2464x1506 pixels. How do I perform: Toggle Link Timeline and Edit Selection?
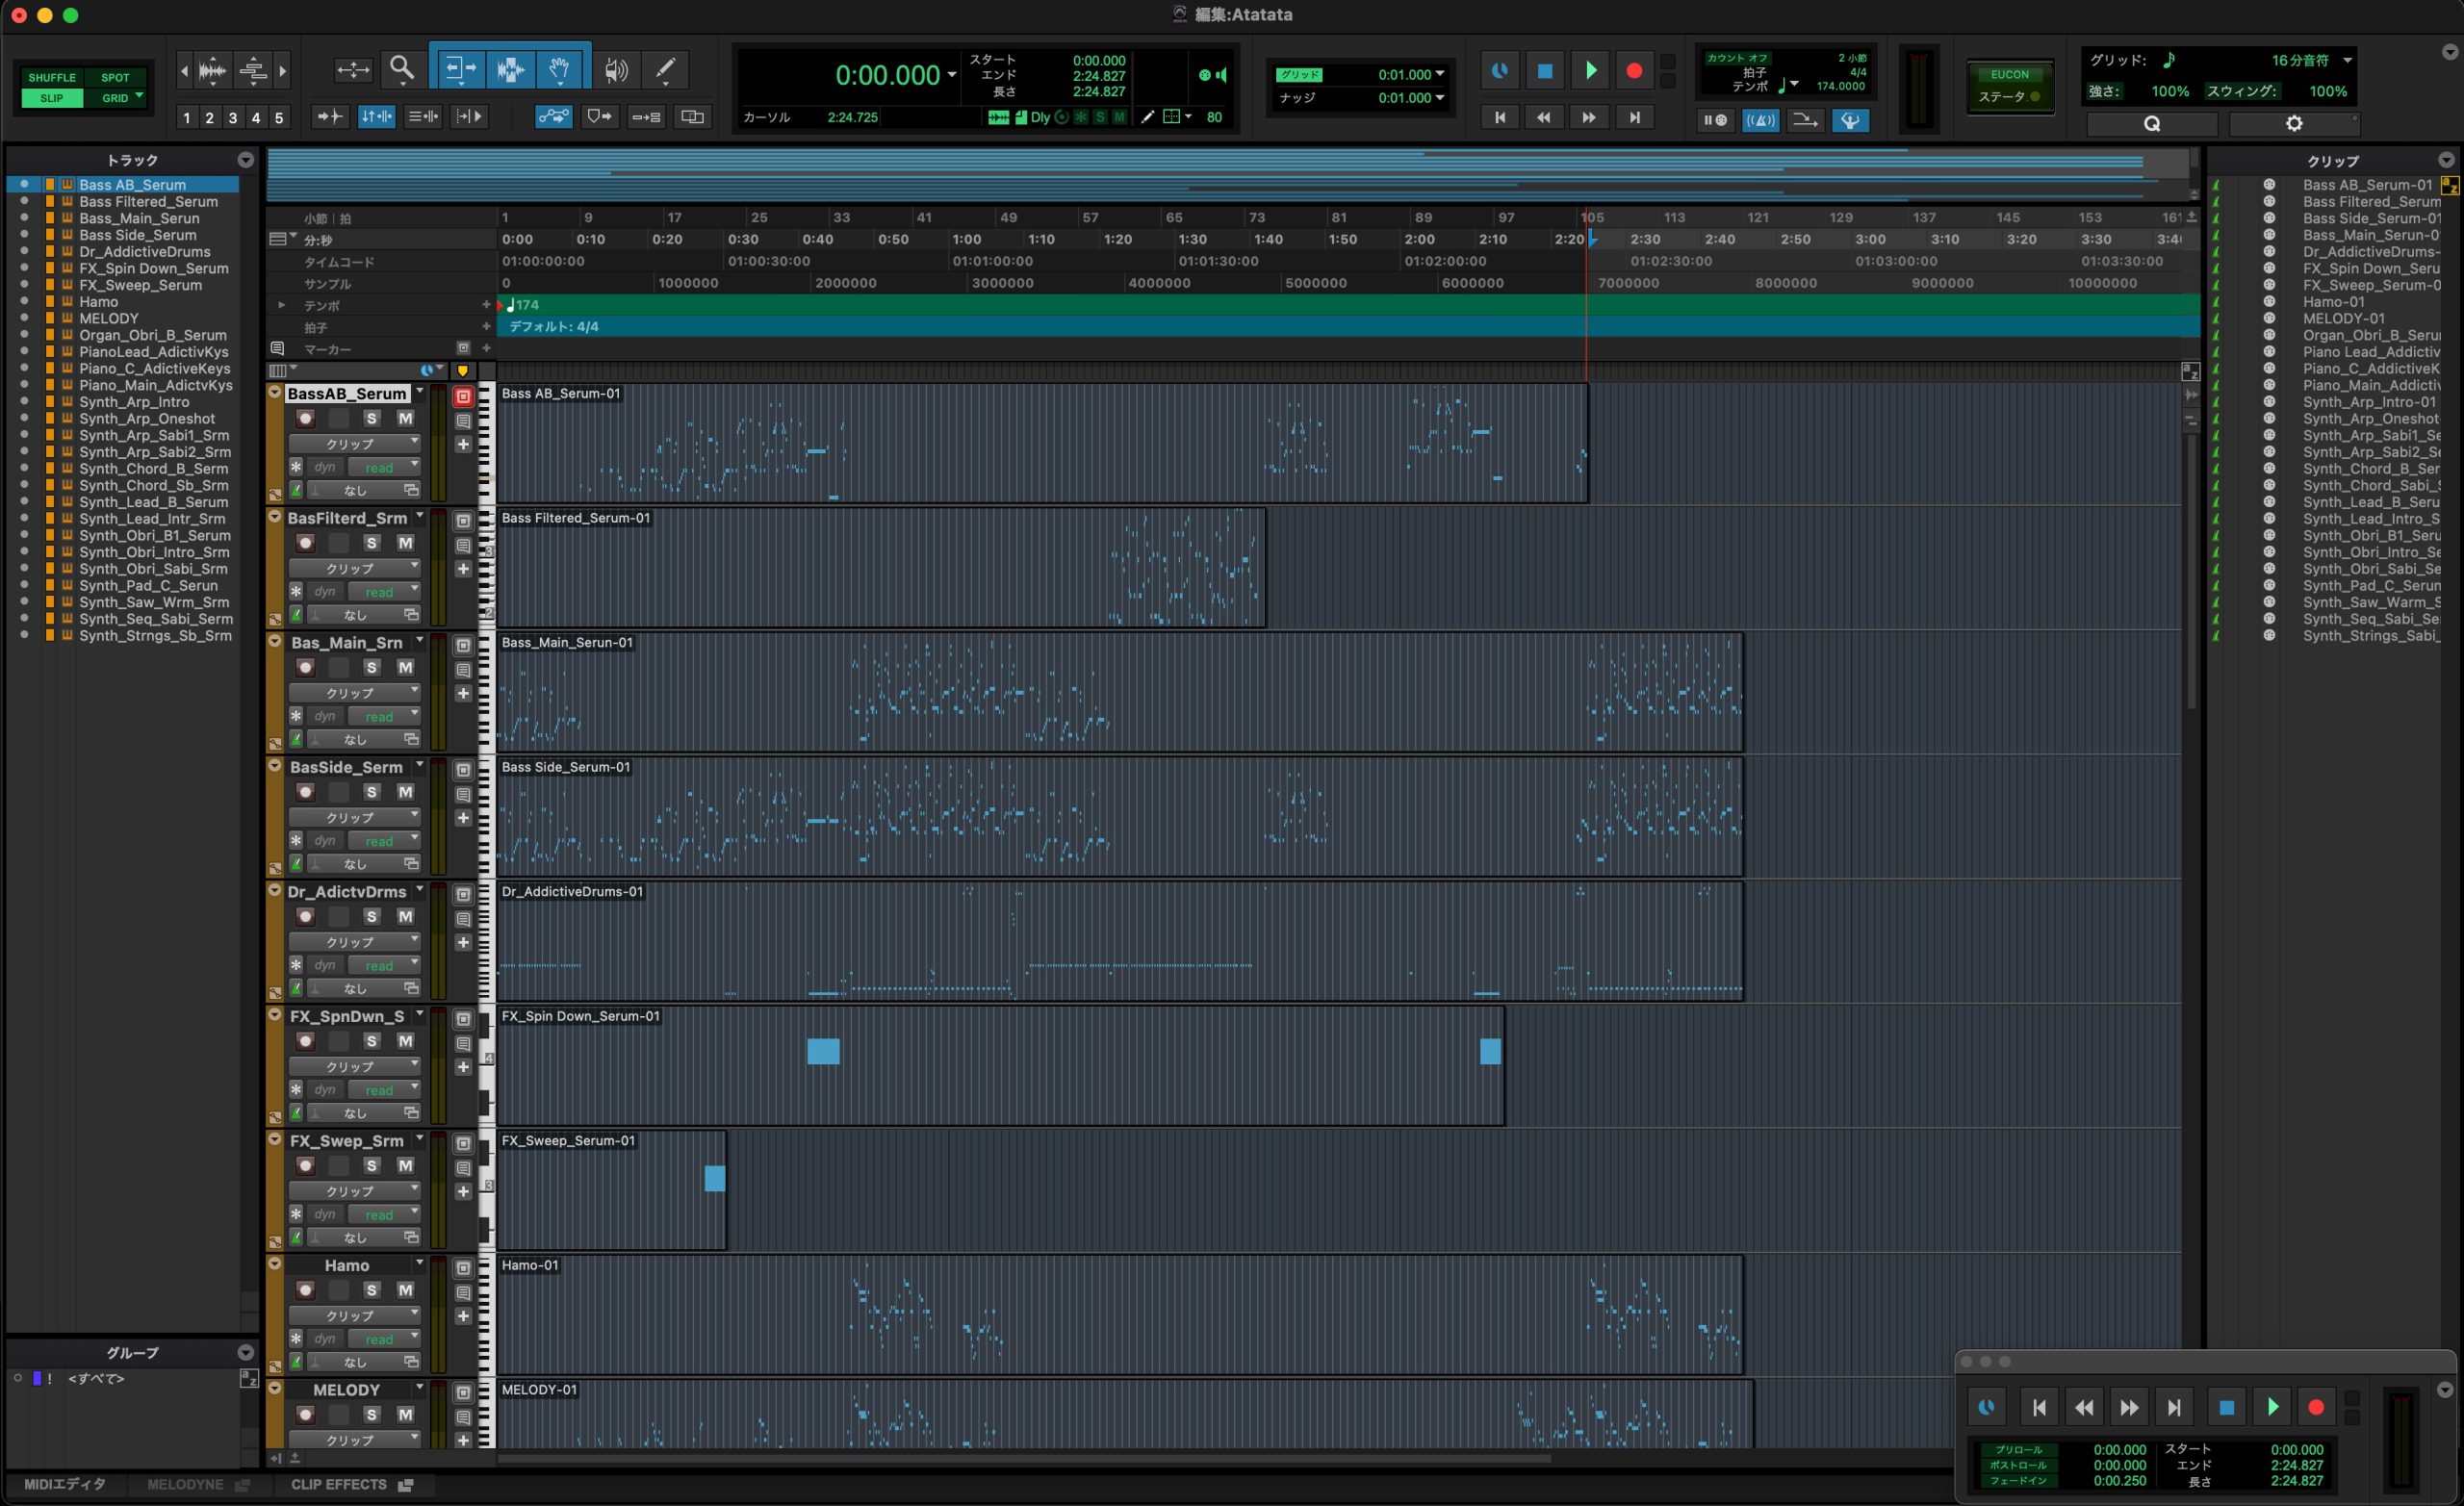point(376,117)
